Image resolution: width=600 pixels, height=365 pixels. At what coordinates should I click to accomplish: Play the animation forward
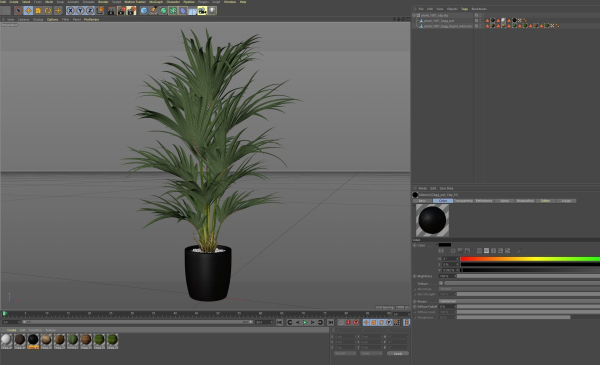(305, 323)
